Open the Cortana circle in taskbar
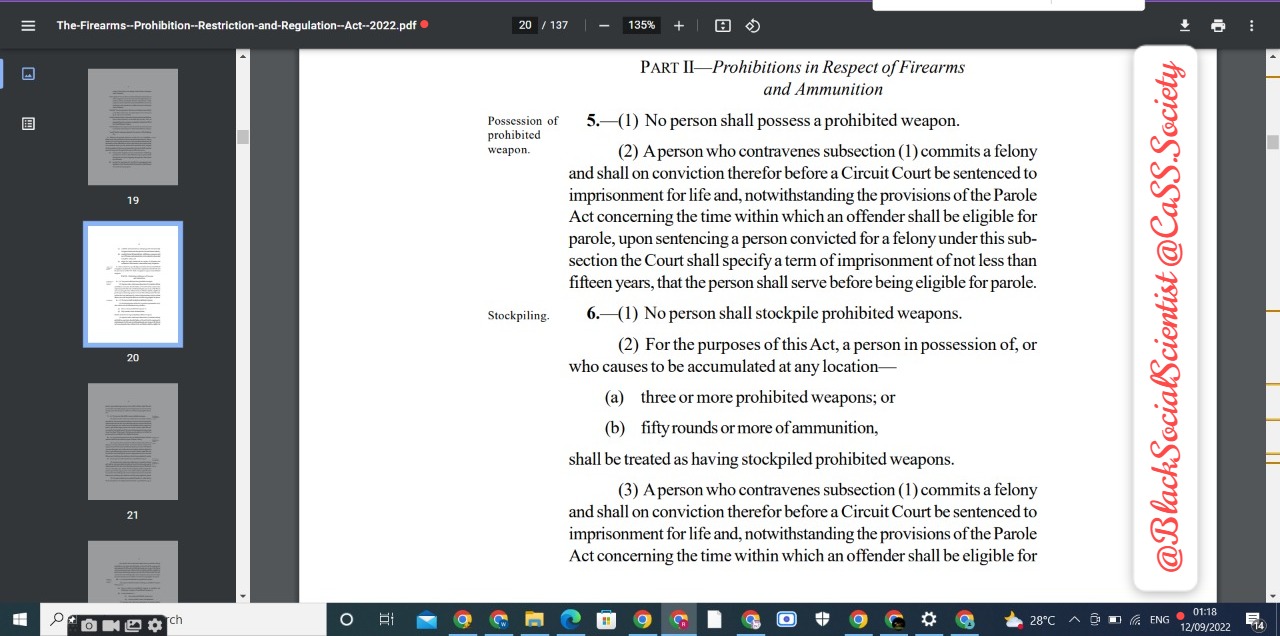Viewport: 1280px width, 636px height. 346,620
